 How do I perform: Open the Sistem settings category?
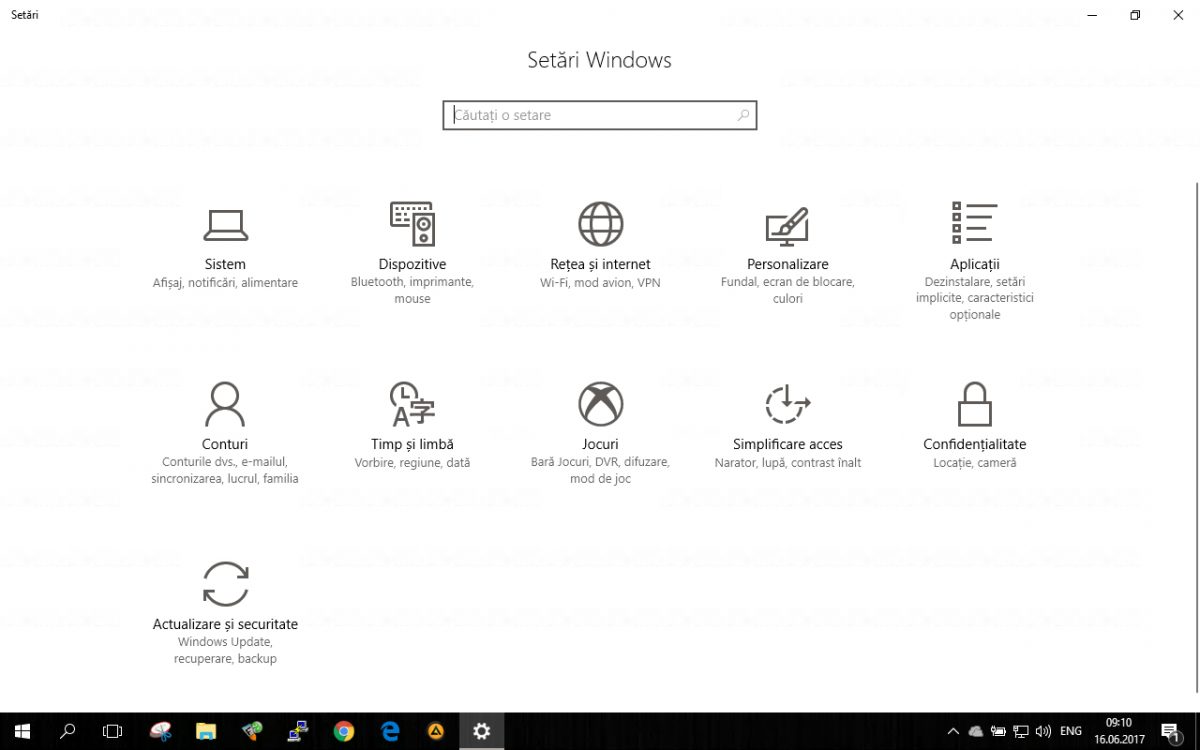225,246
